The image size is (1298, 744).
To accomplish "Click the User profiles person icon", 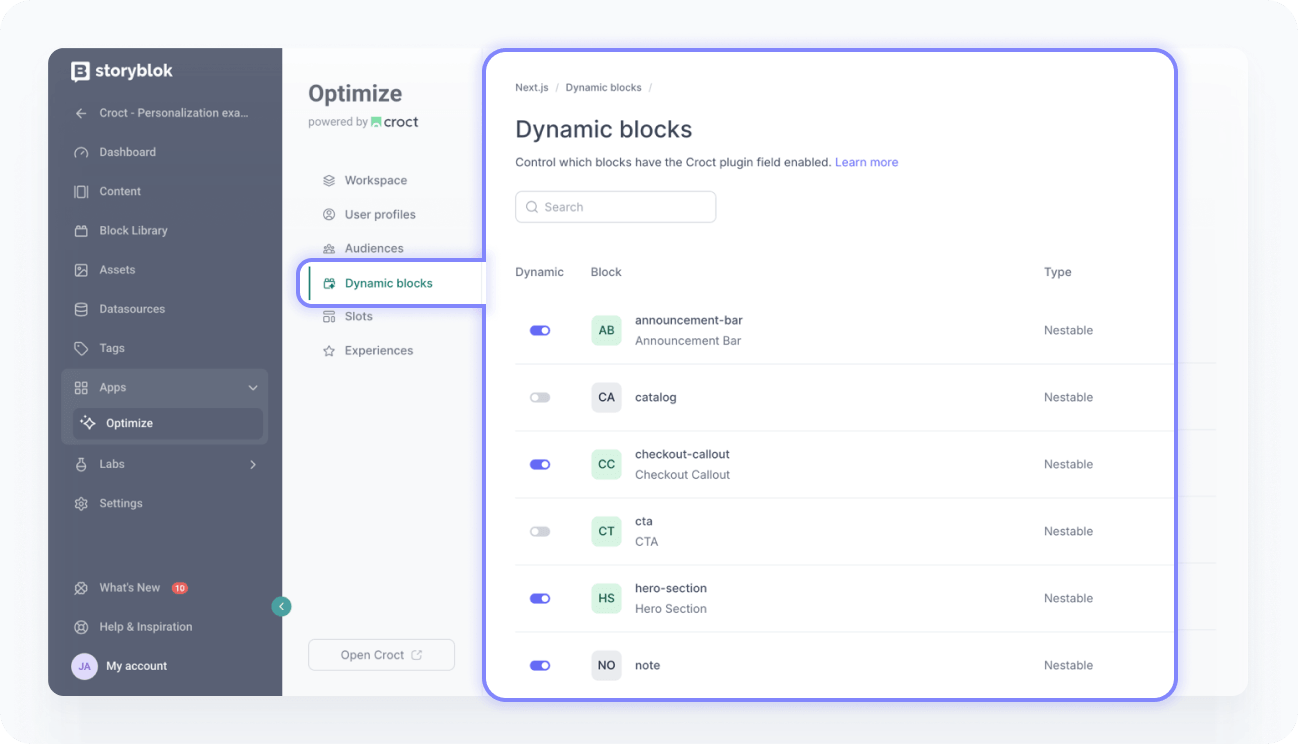I will [329, 215].
